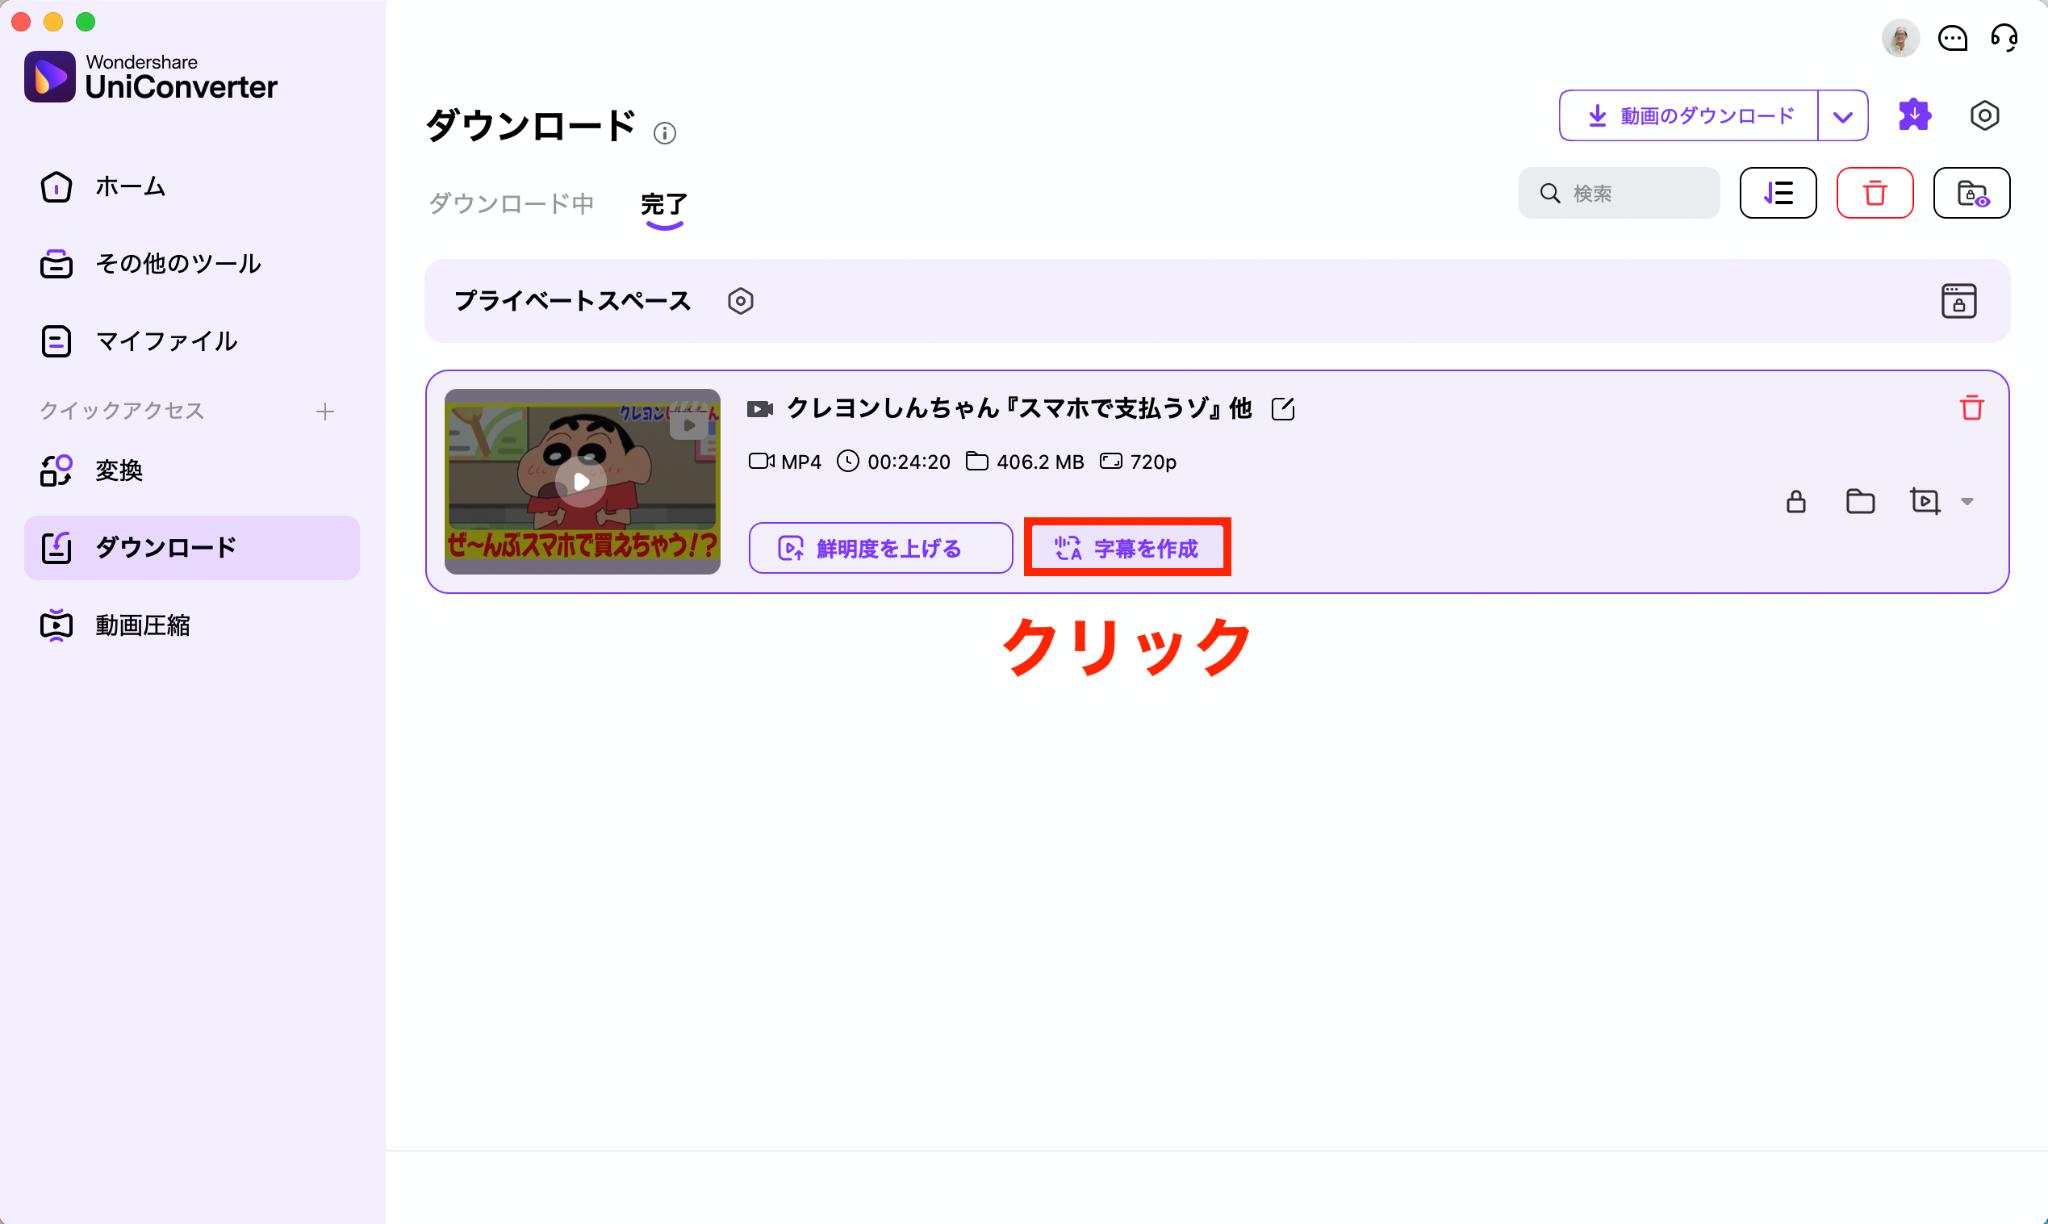The width and height of the screenshot is (2048, 1224).
Task: Delete the Crayon Shin-chan video item
Action: [x=1971, y=408]
